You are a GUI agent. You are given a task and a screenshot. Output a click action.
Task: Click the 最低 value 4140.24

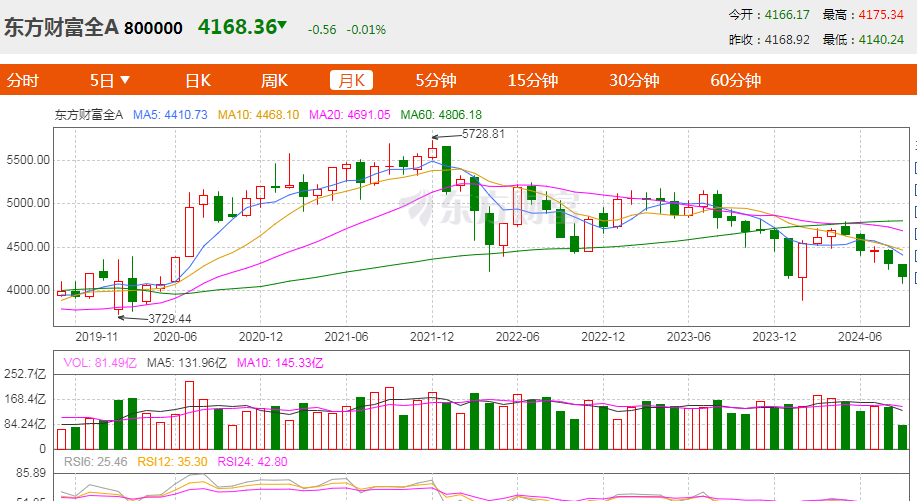point(881,40)
